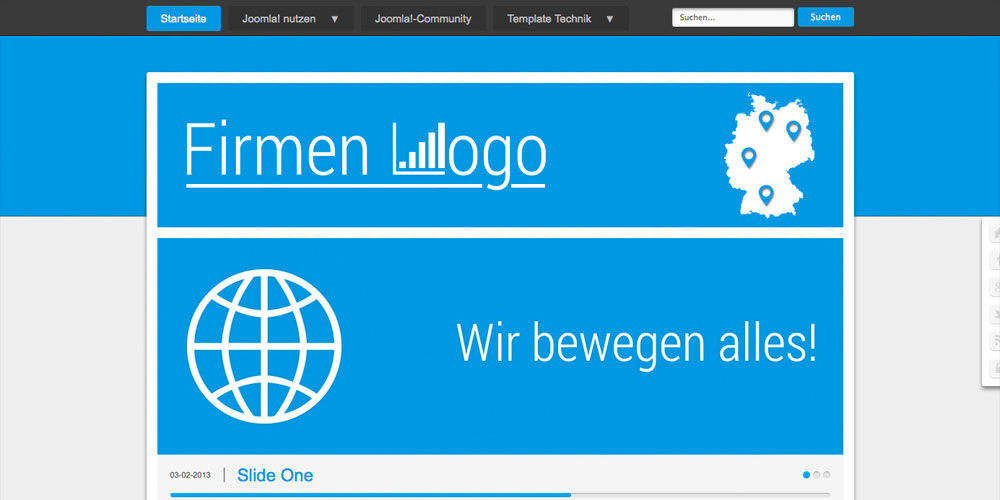Viewport: 1000px width, 500px height.
Task: Expand the Joomla! nutzen dropdown arrow
Action: tap(335, 19)
